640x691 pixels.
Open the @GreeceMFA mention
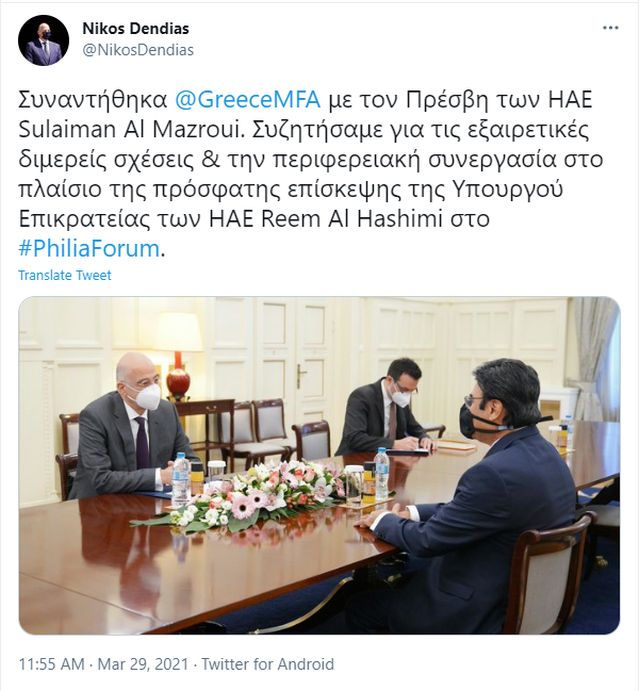tap(248, 100)
